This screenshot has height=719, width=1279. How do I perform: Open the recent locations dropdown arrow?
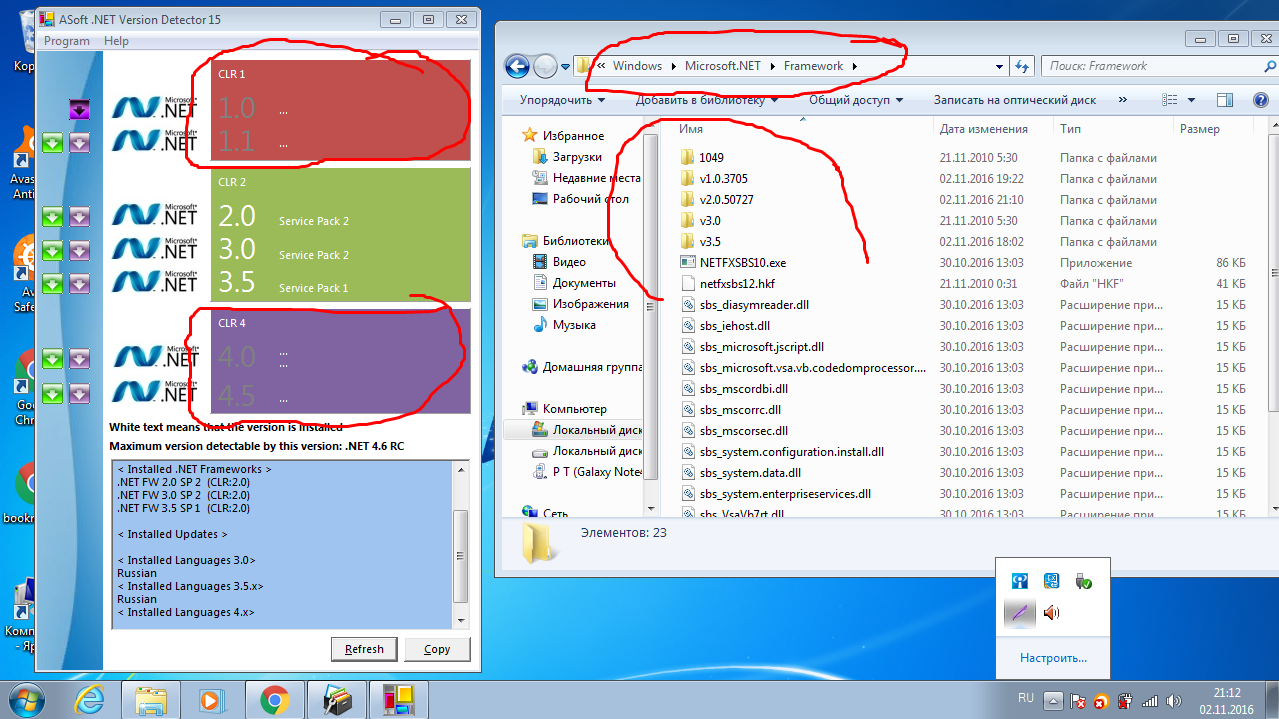tap(566, 67)
